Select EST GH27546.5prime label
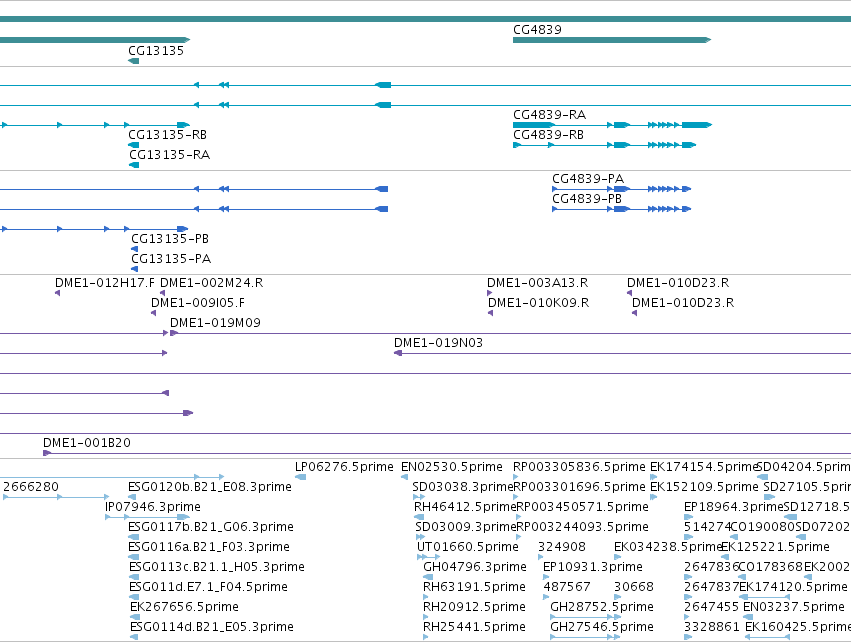Viewport: 851px width, 642px height. coord(602,627)
